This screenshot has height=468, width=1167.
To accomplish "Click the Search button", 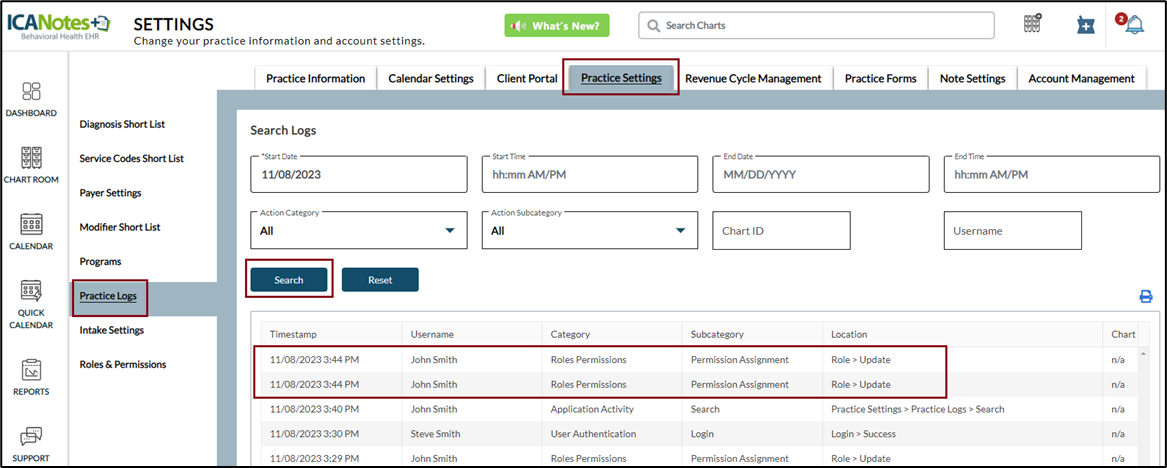I will [288, 280].
